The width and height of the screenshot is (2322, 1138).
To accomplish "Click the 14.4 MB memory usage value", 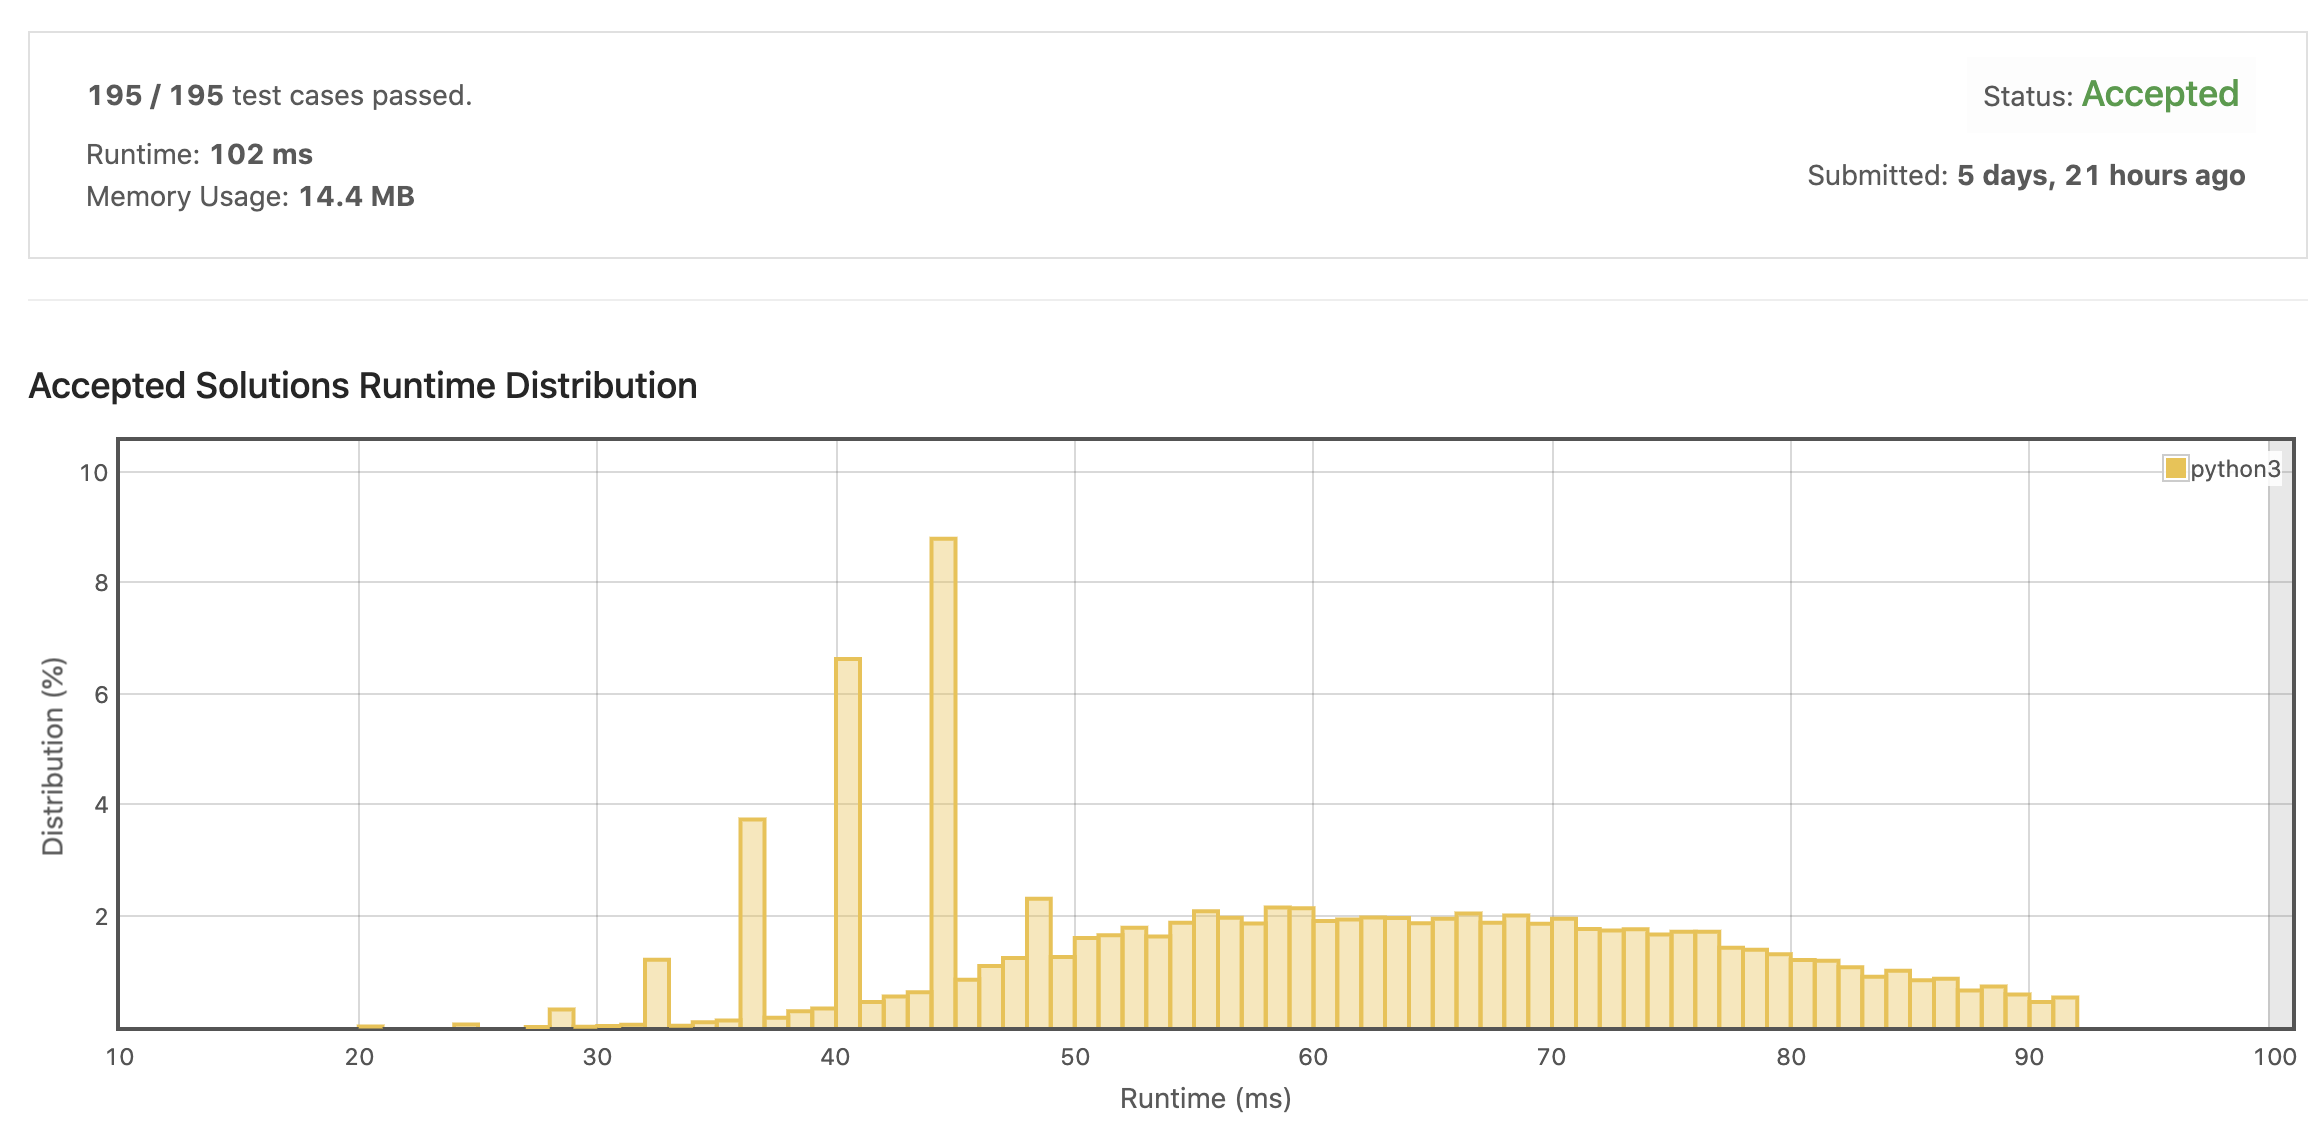I will [x=356, y=196].
